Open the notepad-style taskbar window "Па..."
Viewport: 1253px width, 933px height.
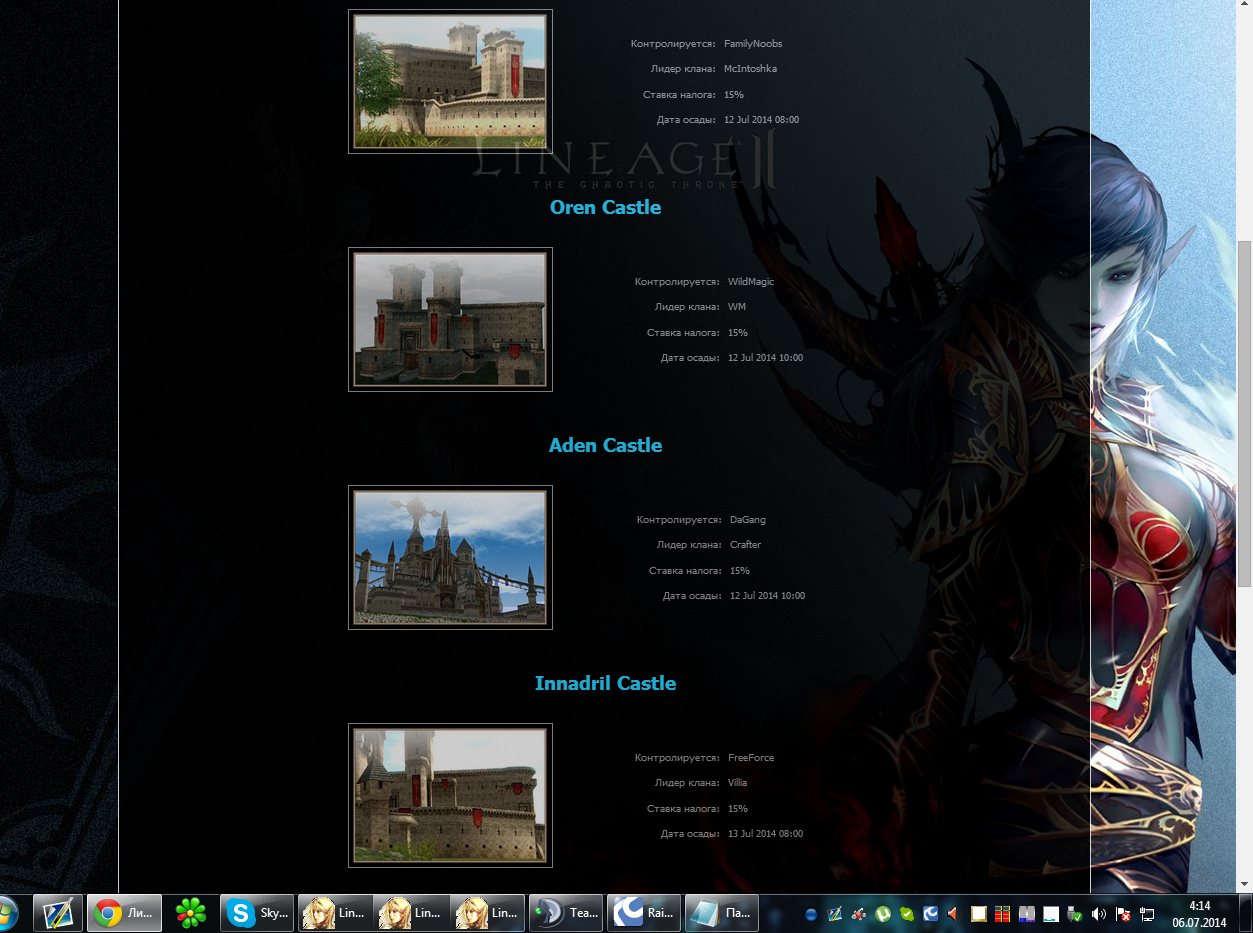click(722, 913)
